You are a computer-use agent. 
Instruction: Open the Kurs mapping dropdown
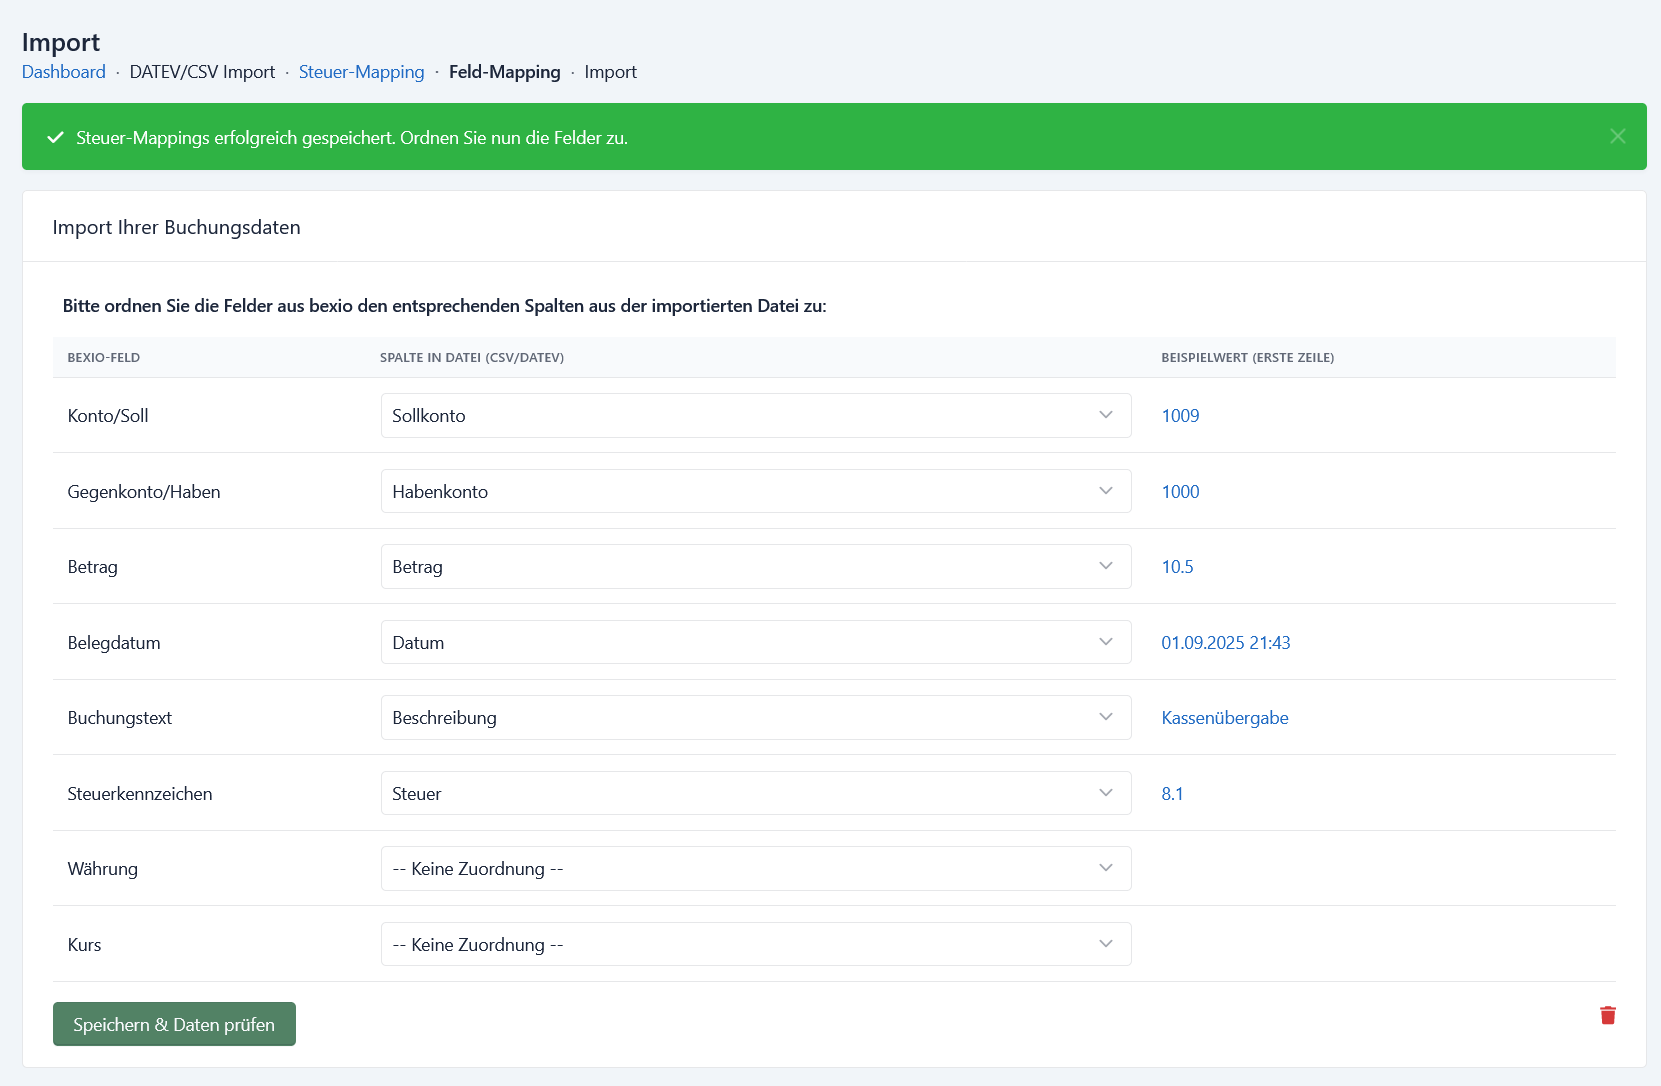coord(755,944)
